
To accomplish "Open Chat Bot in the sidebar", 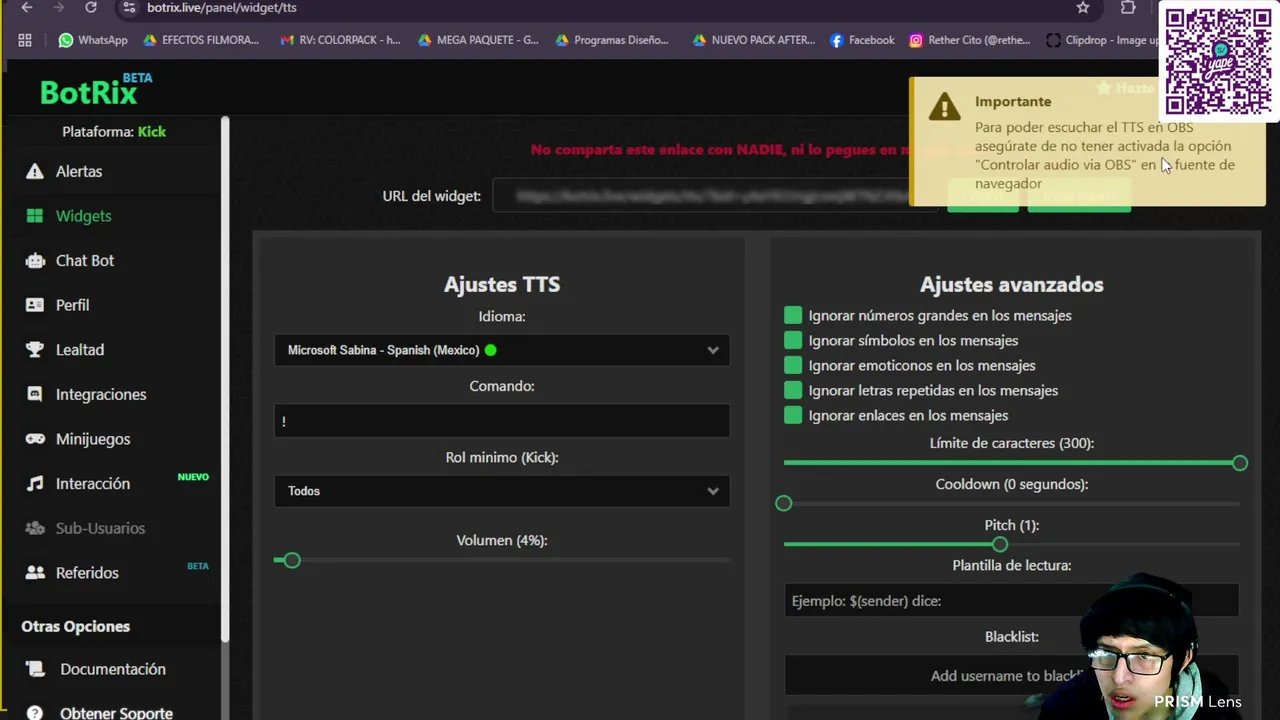I will [85, 260].
